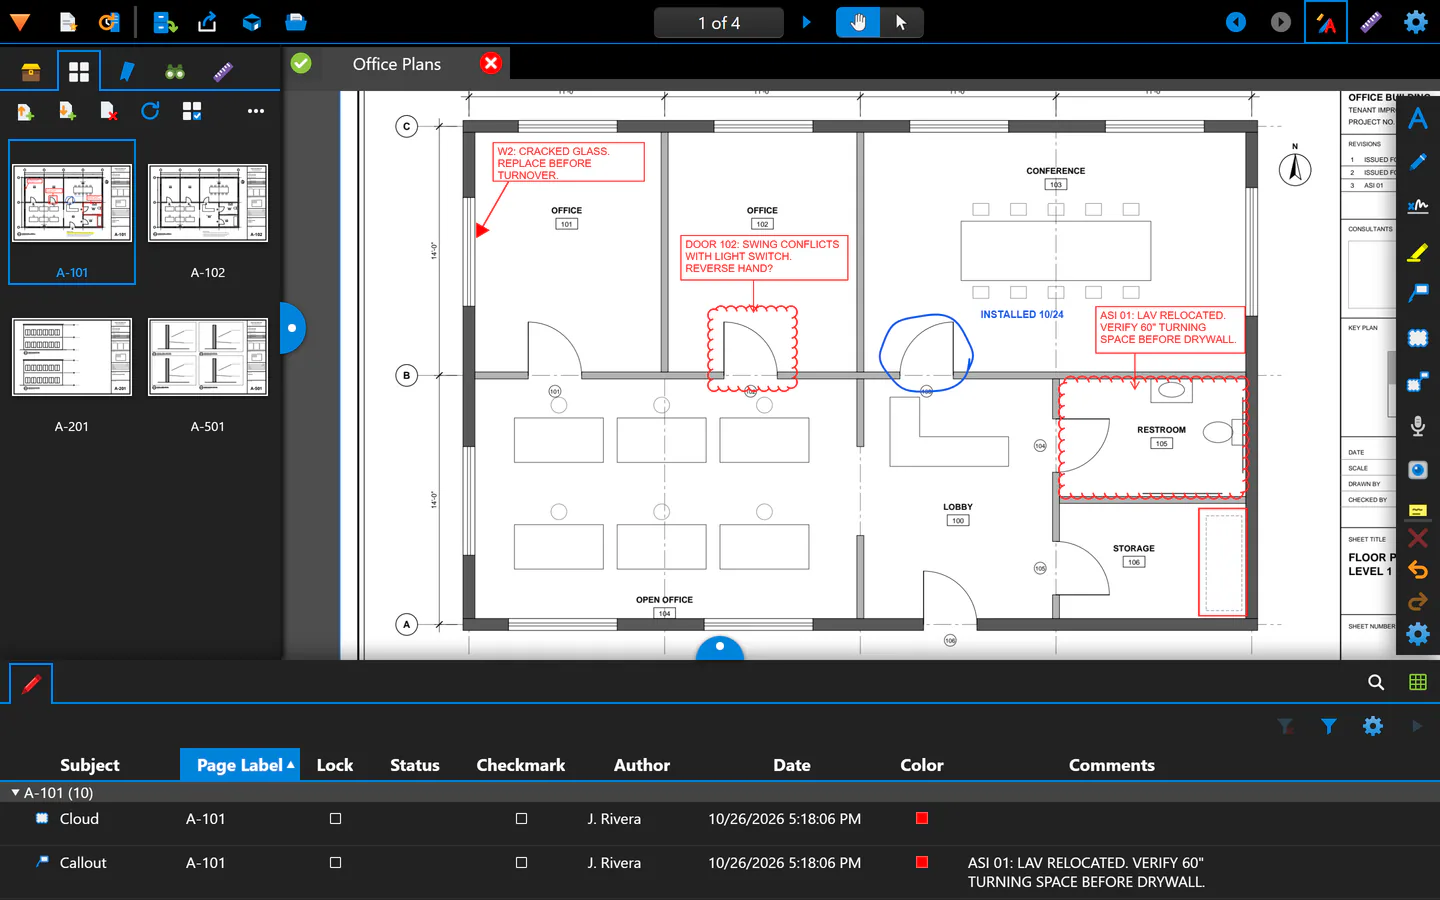The height and width of the screenshot is (900, 1440).
Task: Click the delete page icon in thumbnails toolbar
Action: tap(109, 111)
